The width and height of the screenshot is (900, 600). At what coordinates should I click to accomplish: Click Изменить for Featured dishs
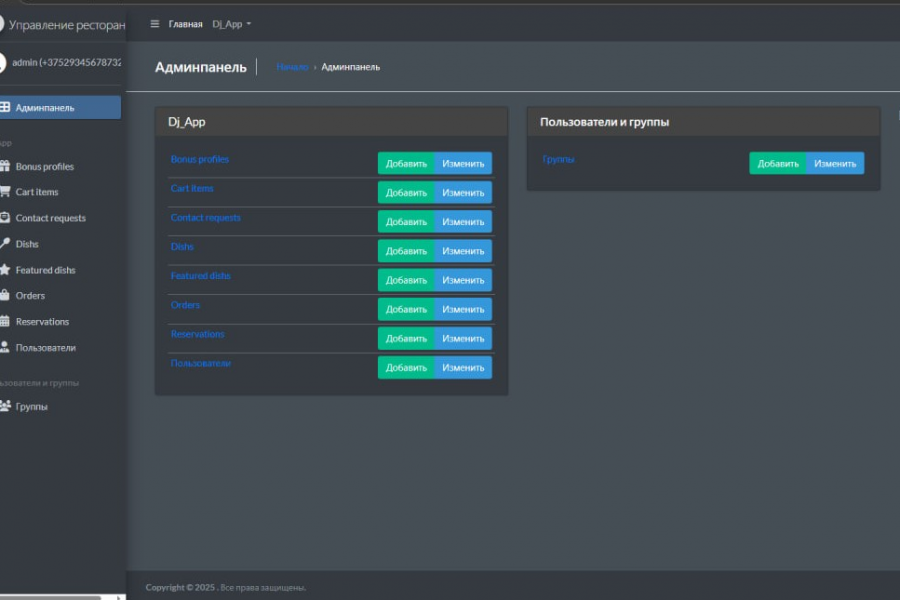(463, 280)
